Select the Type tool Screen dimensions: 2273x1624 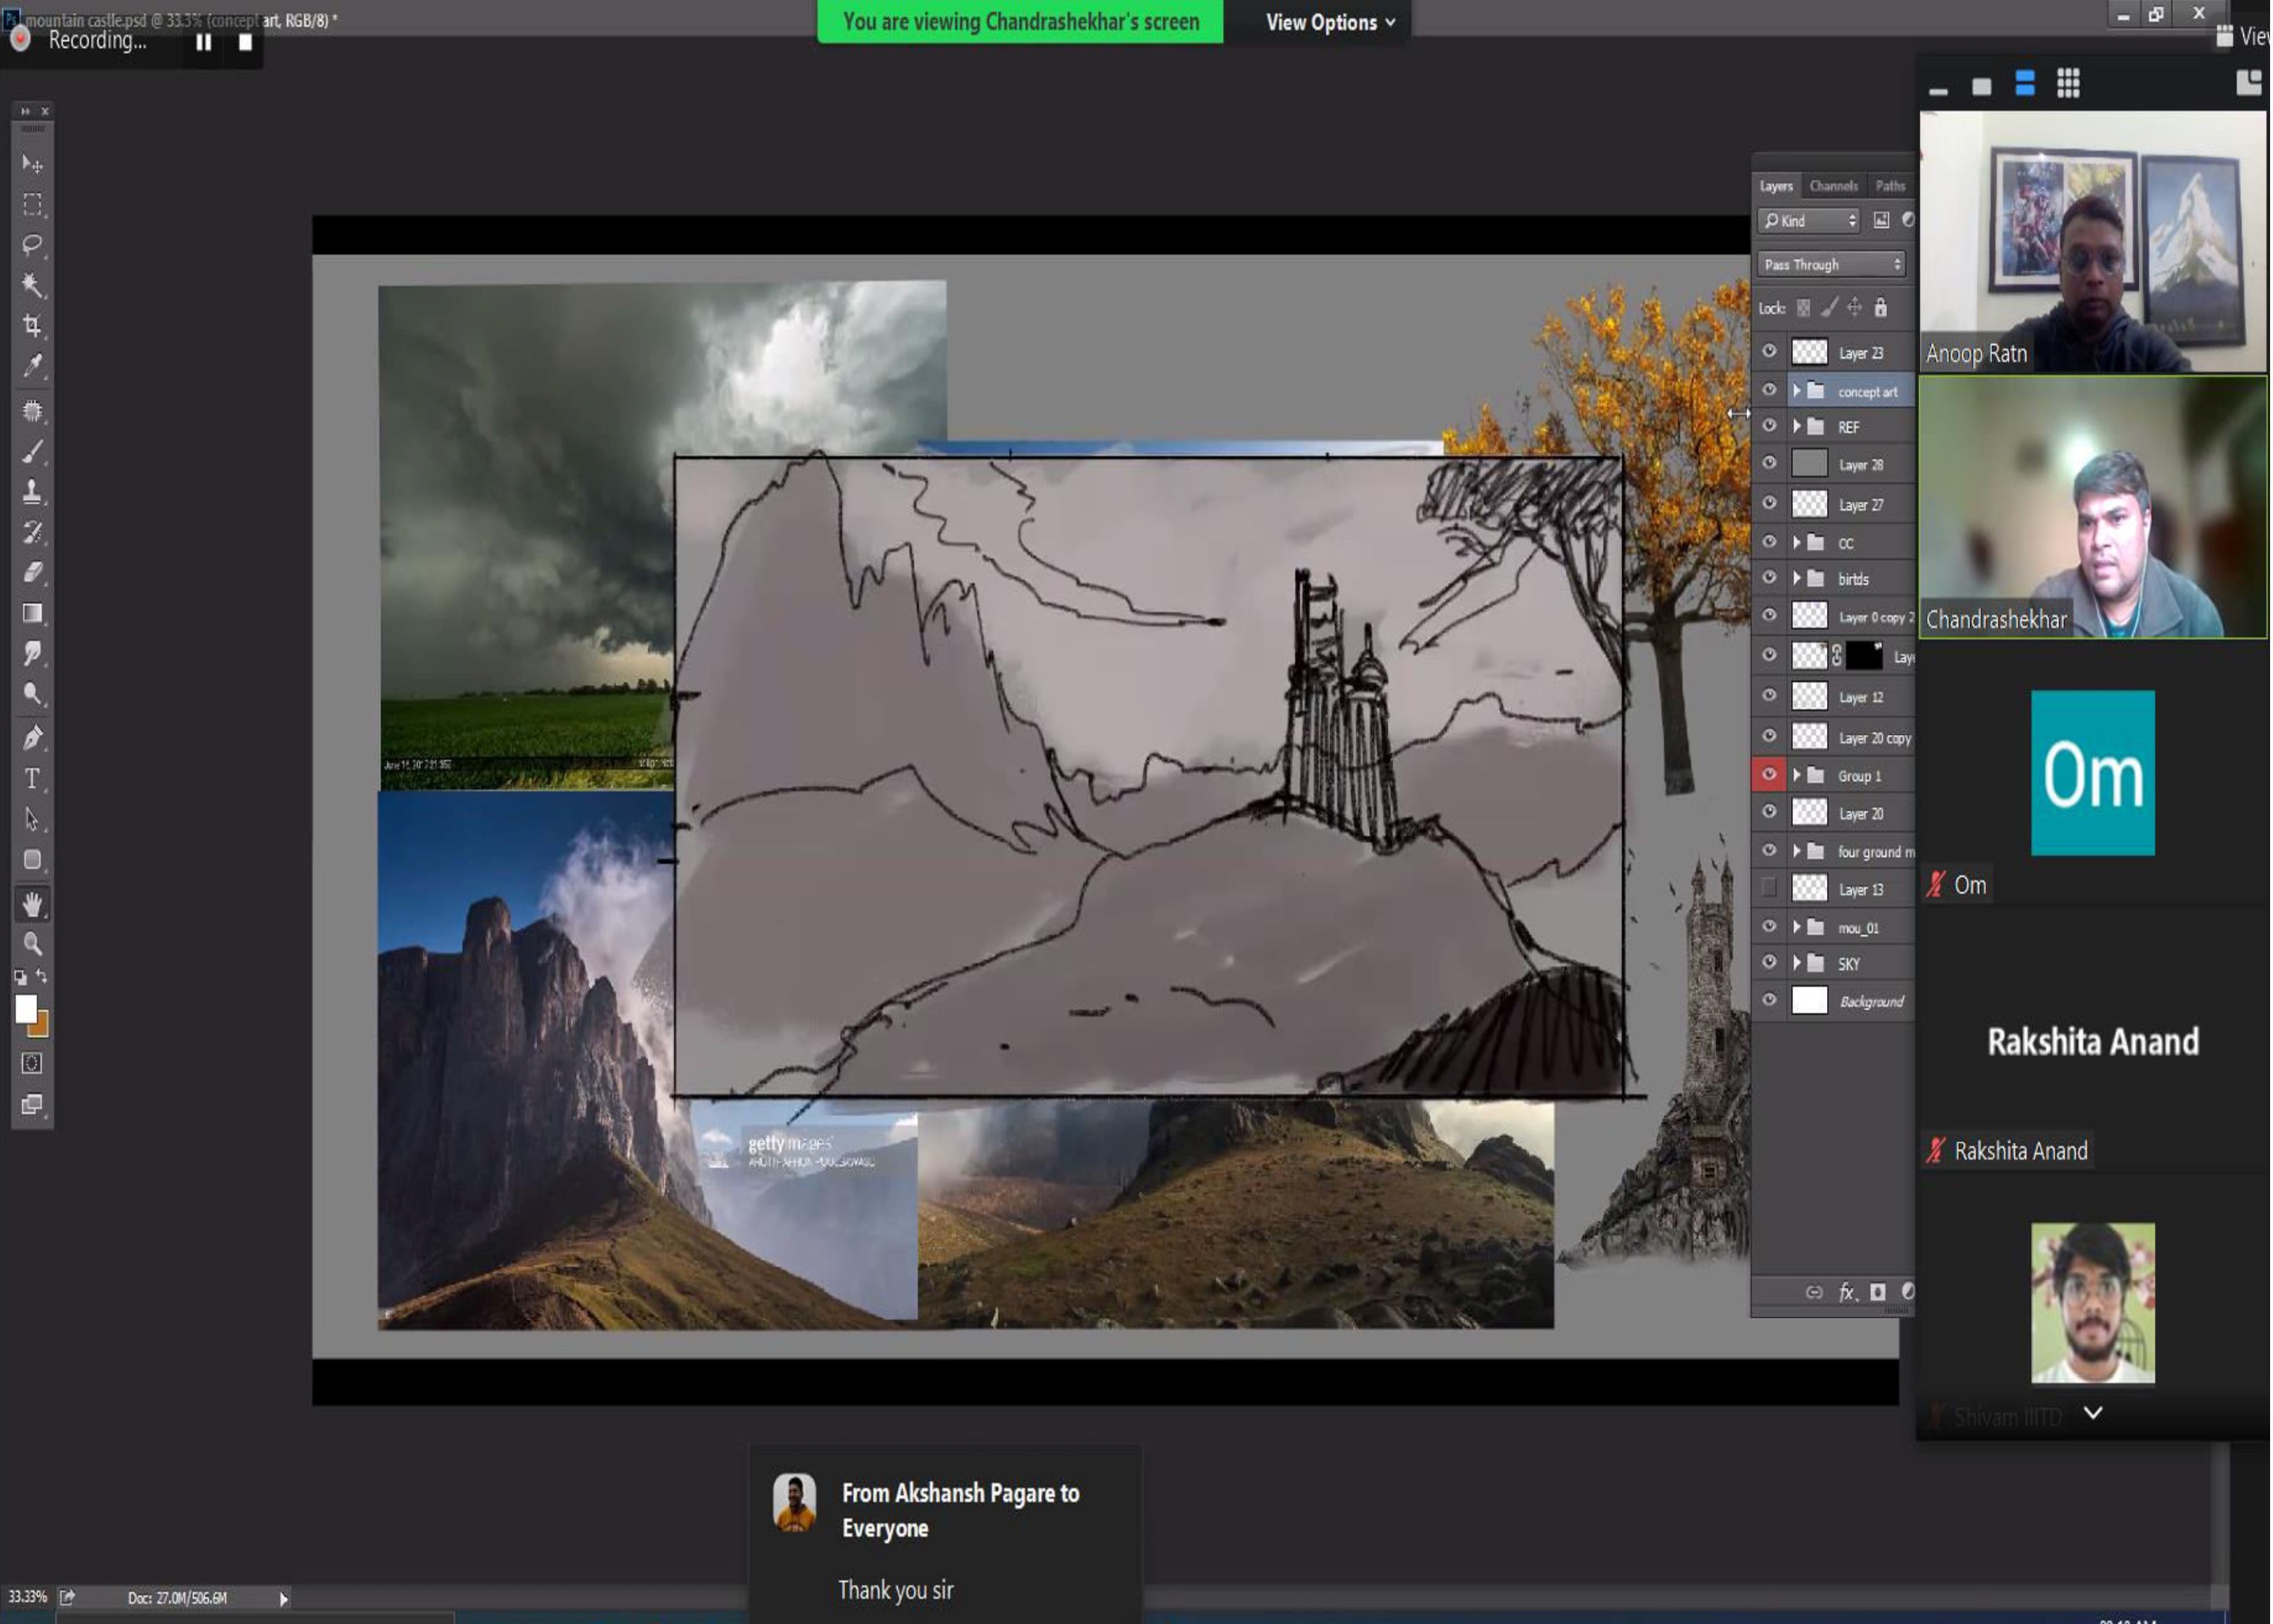tap(32, 778)
